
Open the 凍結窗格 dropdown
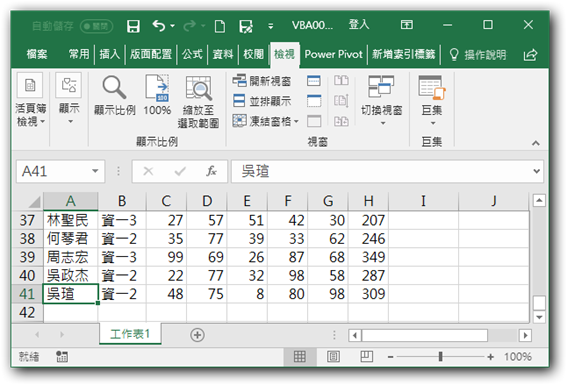pyautogui.click(x=265, y=121)
